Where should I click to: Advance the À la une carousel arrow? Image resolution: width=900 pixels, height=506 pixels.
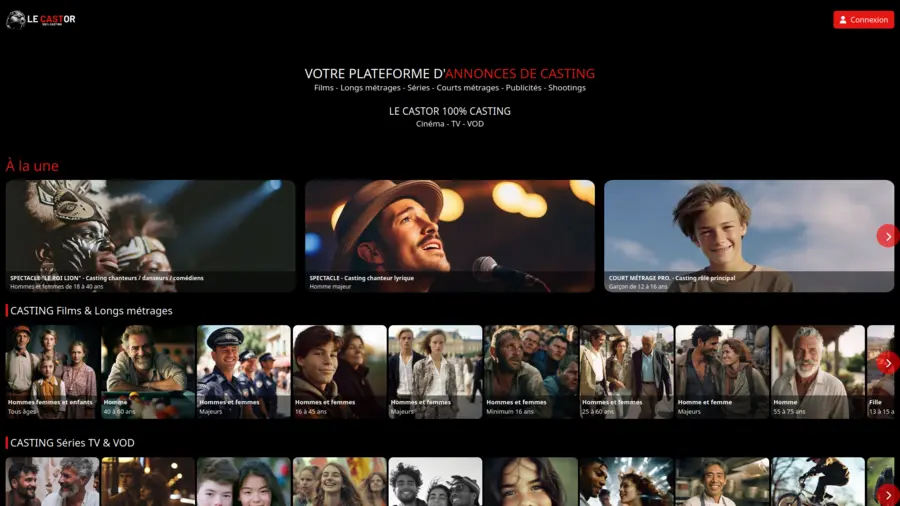(887, 236)
